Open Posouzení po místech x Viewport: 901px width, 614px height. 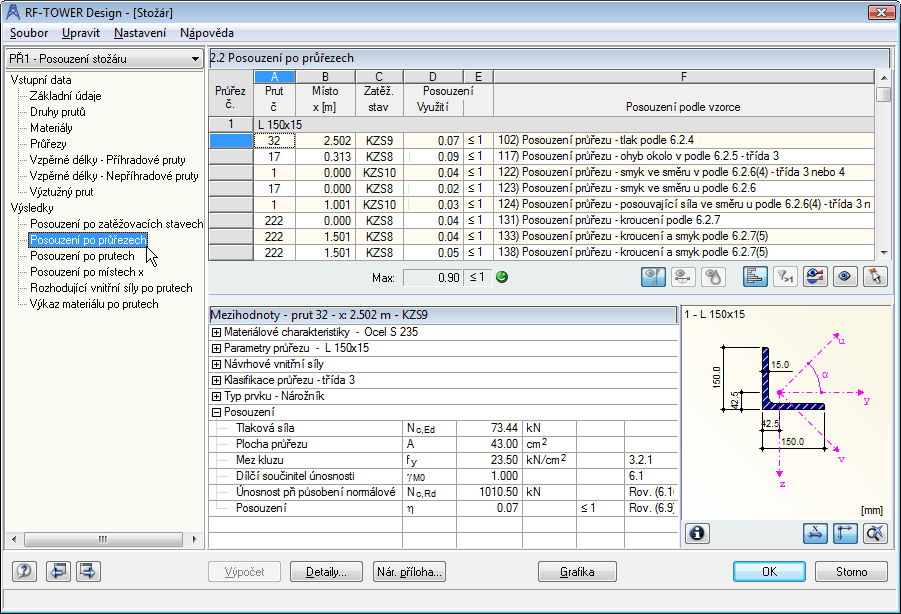pyautogui.click(x=87, y=272)
